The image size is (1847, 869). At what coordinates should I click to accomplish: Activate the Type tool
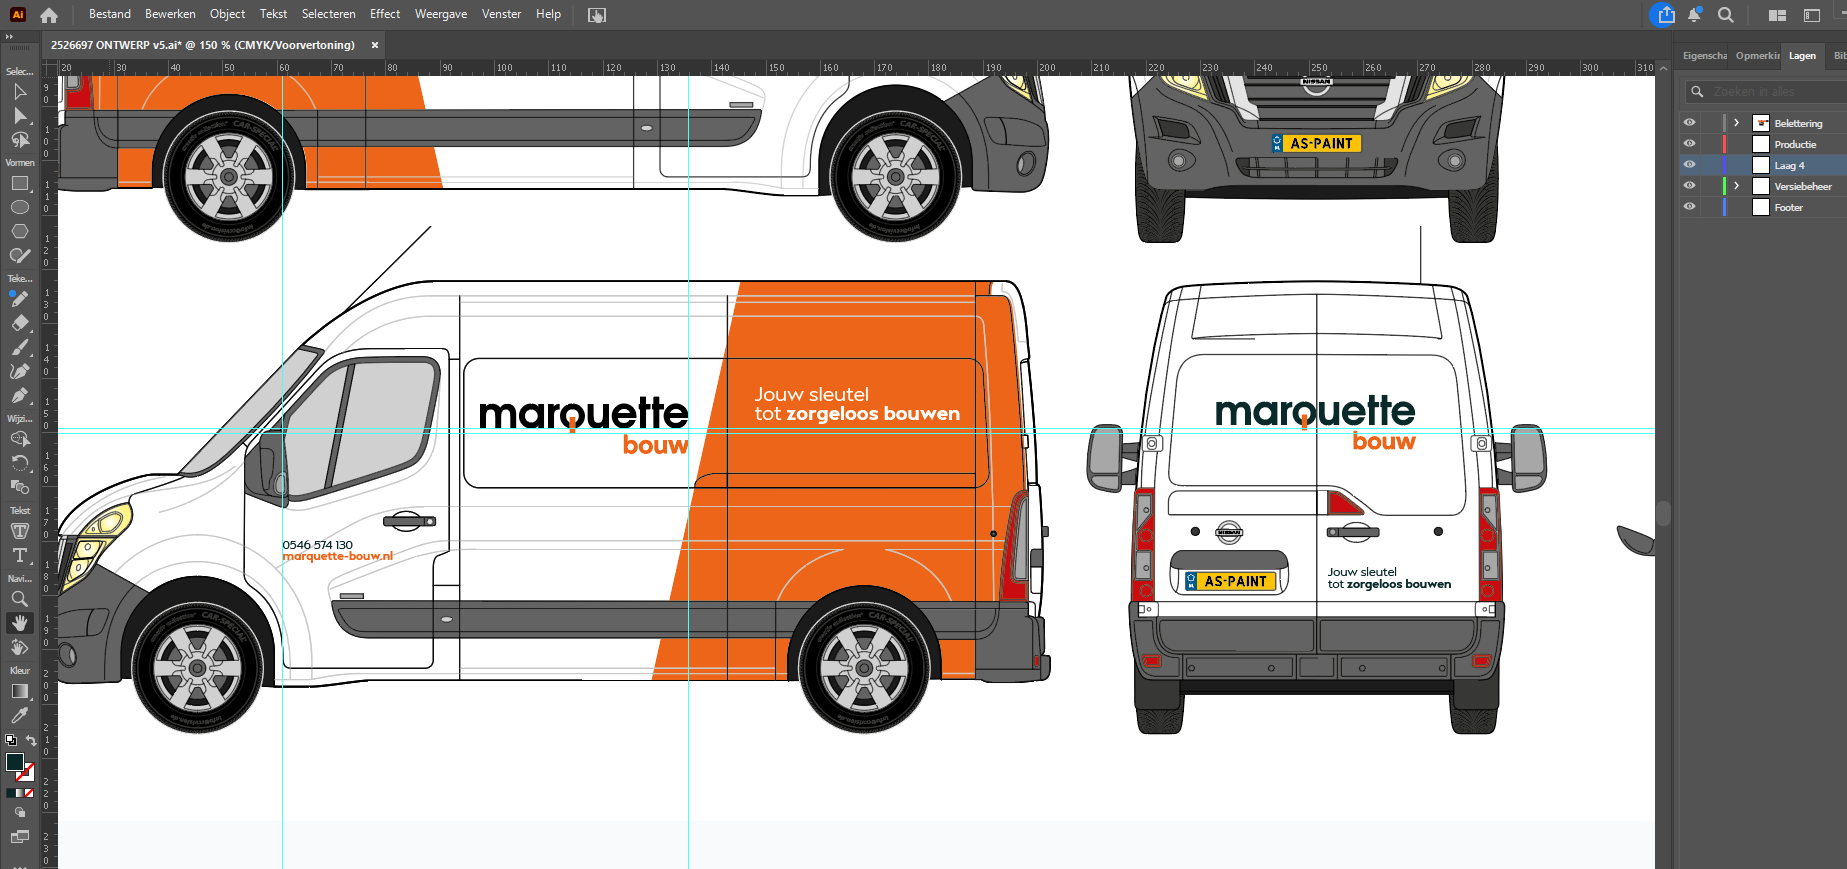pos(19,555)
